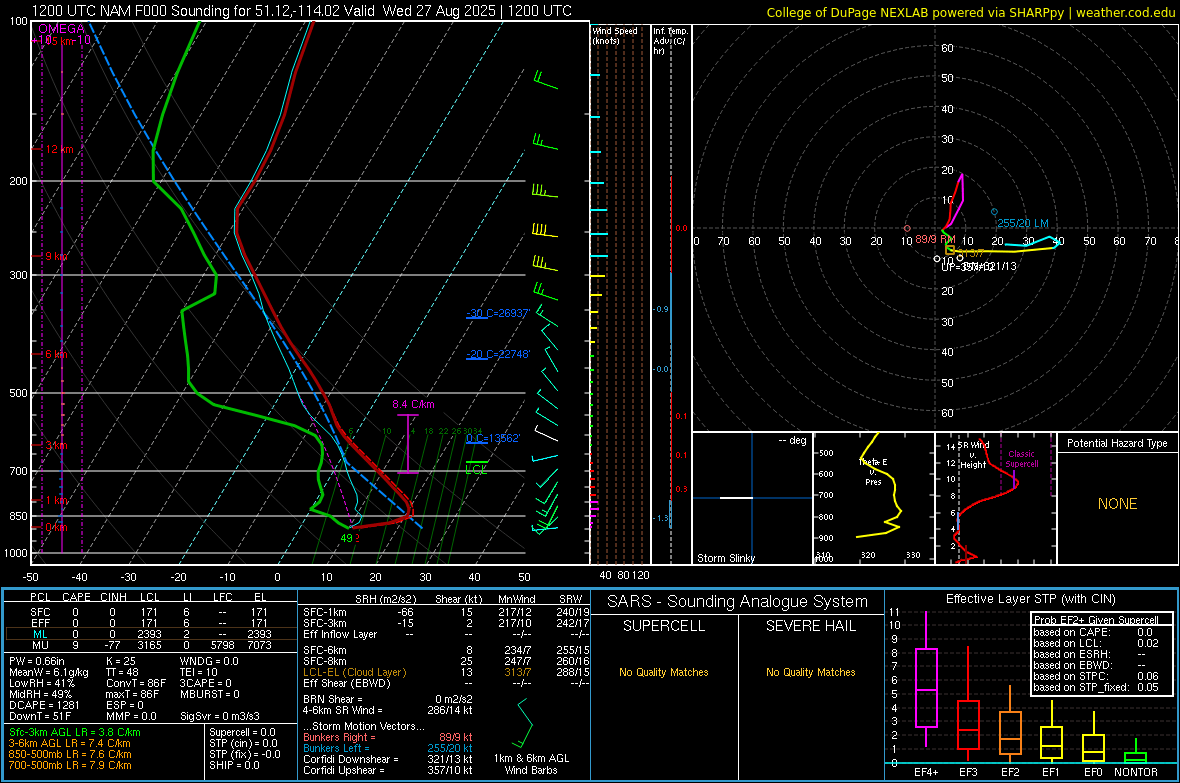Image resolution: width=1180 pixels, height=783 pixels.
Task: Click the CINH column header
Action: tap(113, 597)
